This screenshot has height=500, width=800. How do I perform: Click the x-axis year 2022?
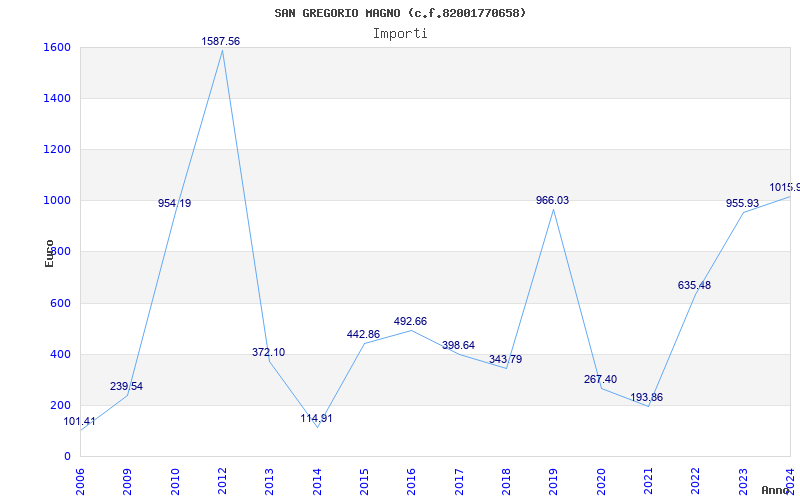pyautogui.click(x=695, y=482)
